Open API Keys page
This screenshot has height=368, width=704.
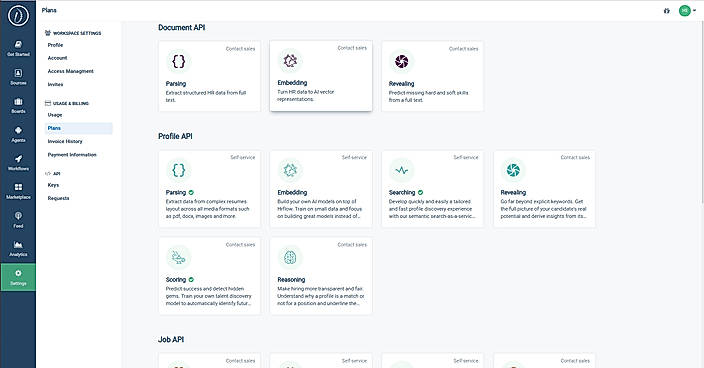point(53,185)
